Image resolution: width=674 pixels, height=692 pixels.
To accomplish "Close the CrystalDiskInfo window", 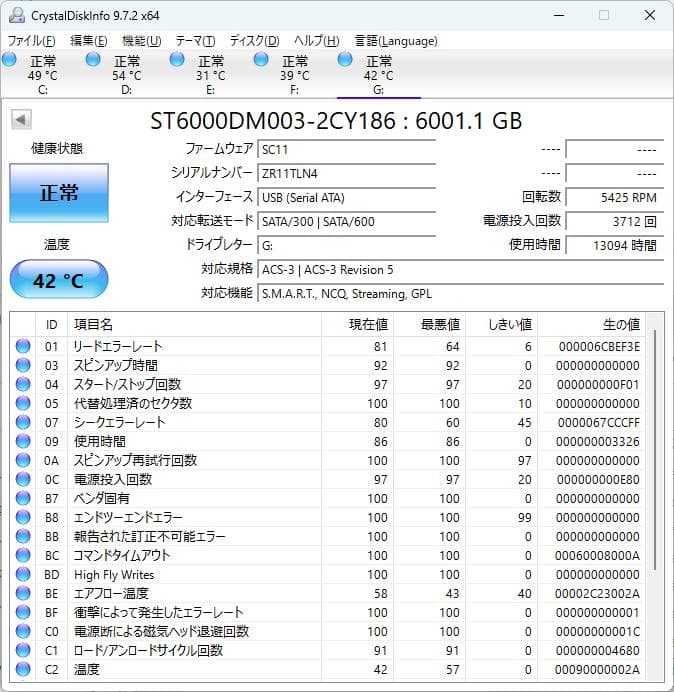I will [649, 15].
